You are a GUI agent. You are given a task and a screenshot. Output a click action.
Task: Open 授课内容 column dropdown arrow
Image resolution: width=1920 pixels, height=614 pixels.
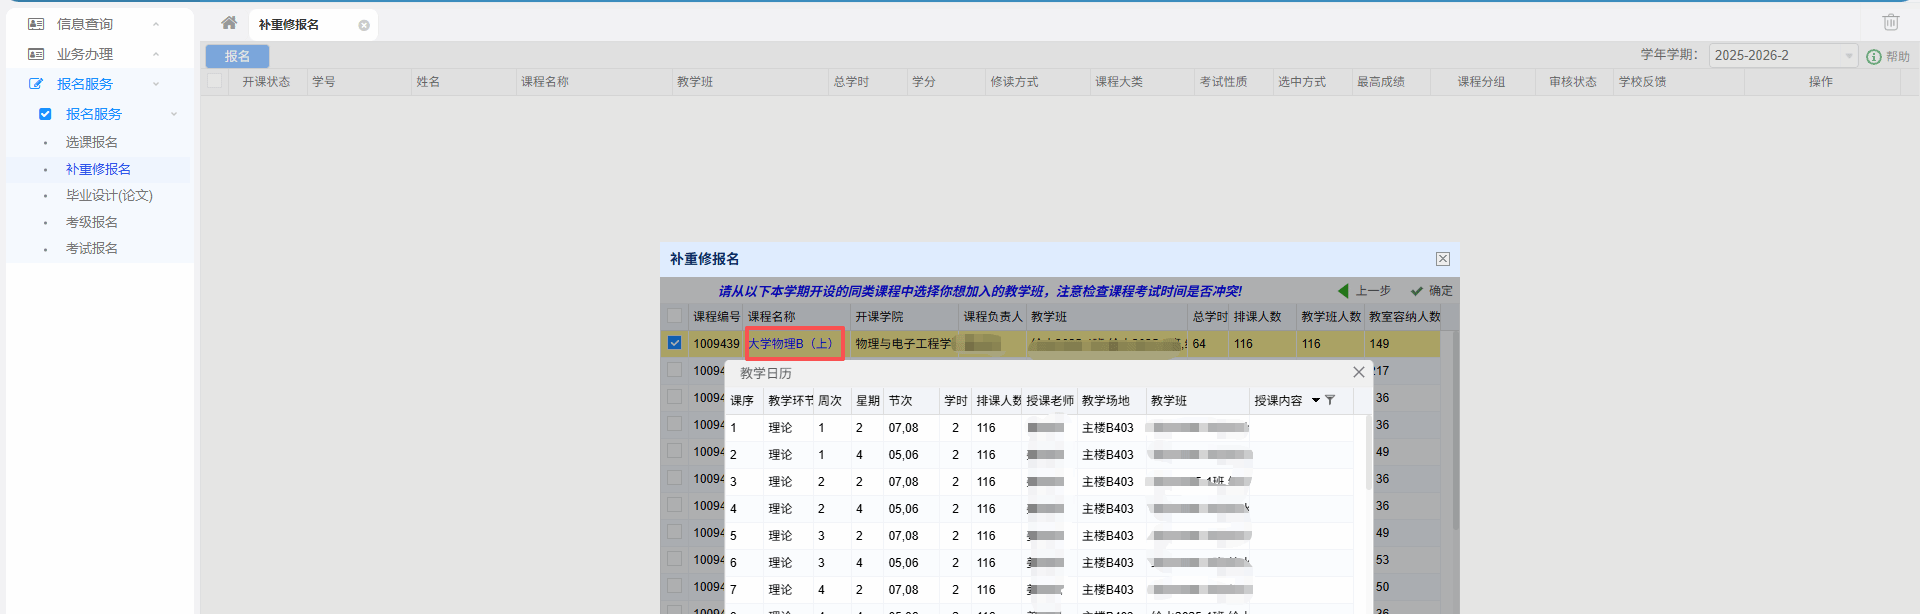click(1316, 400)
